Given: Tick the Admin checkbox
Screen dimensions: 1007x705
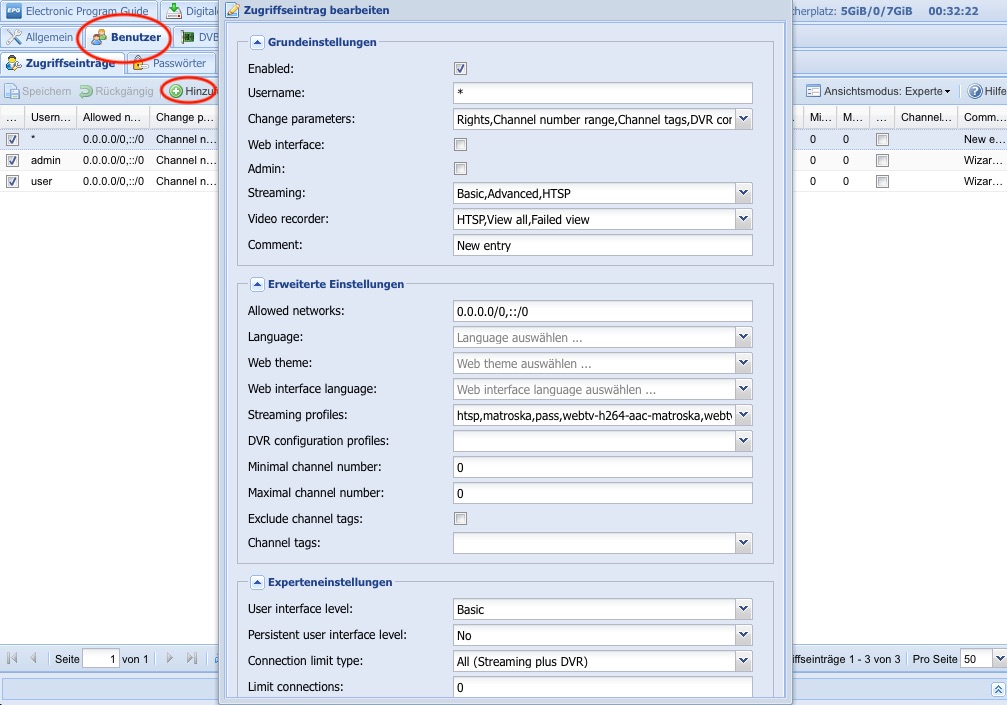Looking at the screenshot, I should point(460,169).
